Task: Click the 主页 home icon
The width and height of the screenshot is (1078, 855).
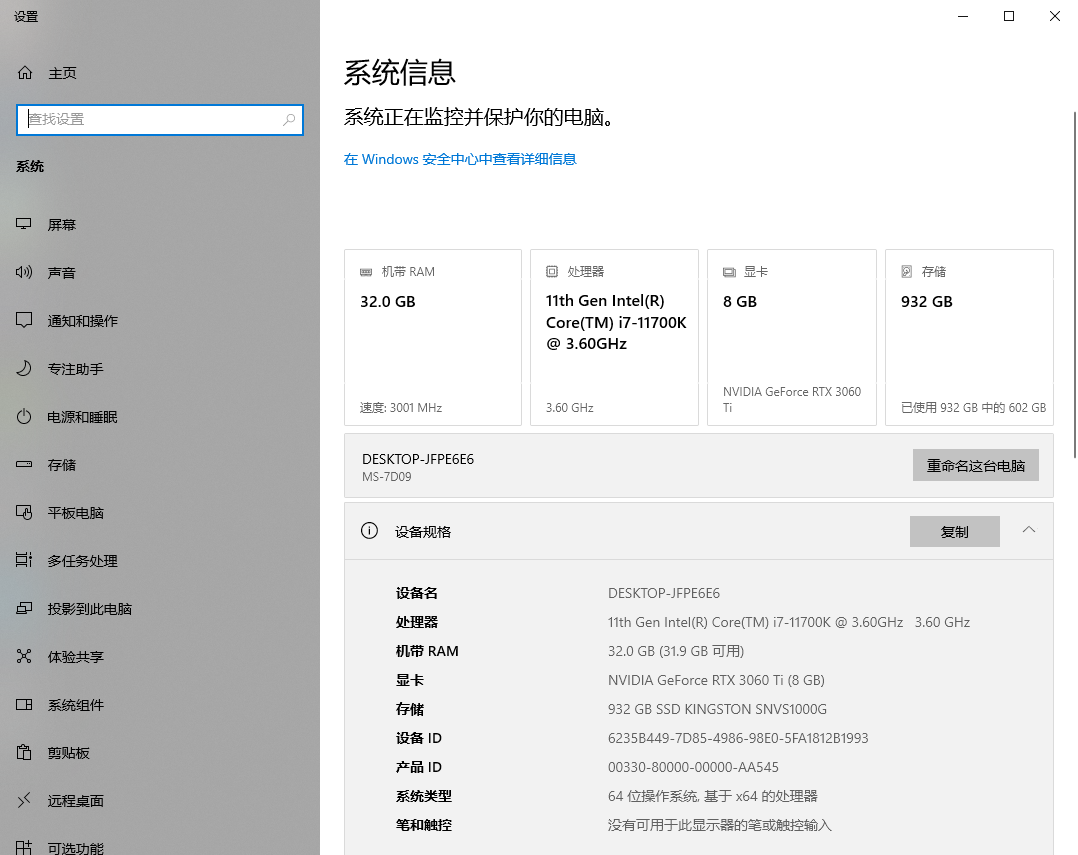Action: pyautogui.click(x=25, y=73)
